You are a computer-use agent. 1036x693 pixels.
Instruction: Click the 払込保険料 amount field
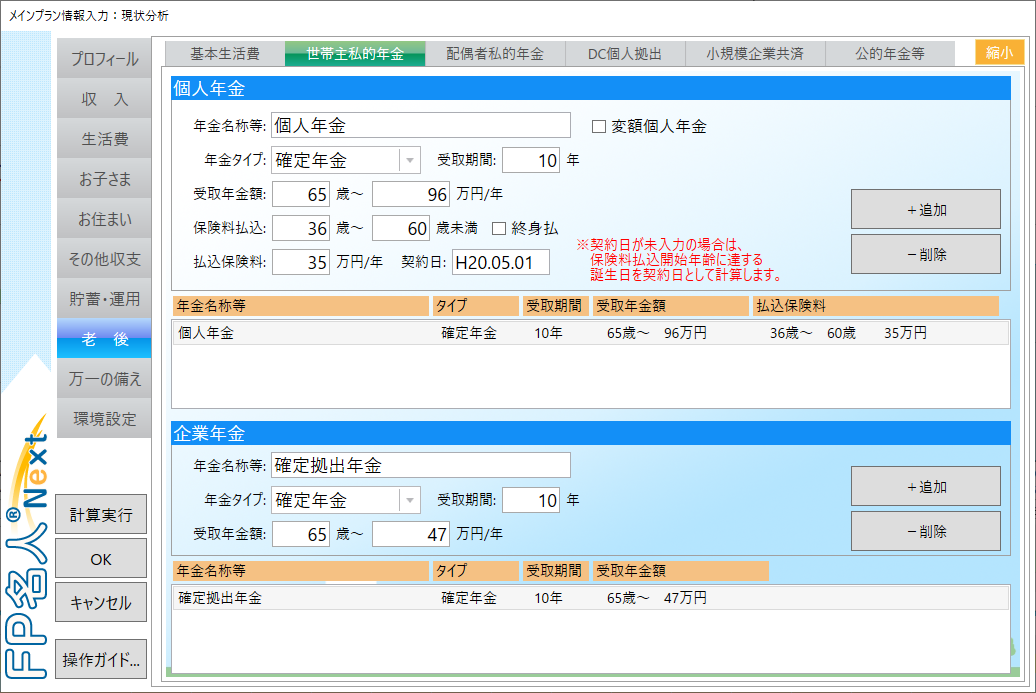coord(301,263)
